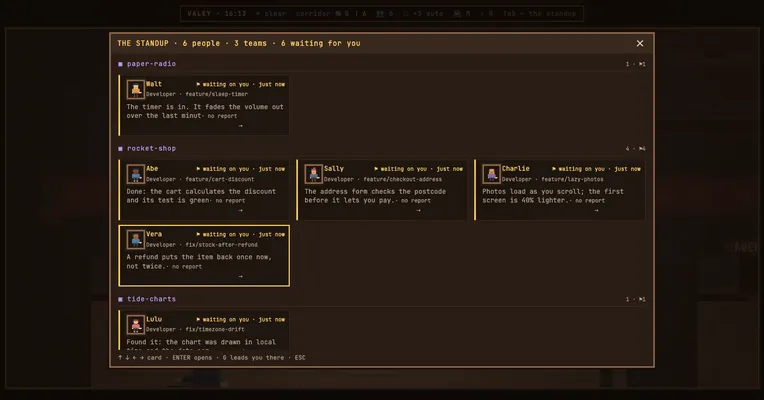Image resolution: width=764 pixels, height=400 pixels.
Task: Click the 16:13 clock in top status bar
Action: pyautogui.click(x=235, y=14)
